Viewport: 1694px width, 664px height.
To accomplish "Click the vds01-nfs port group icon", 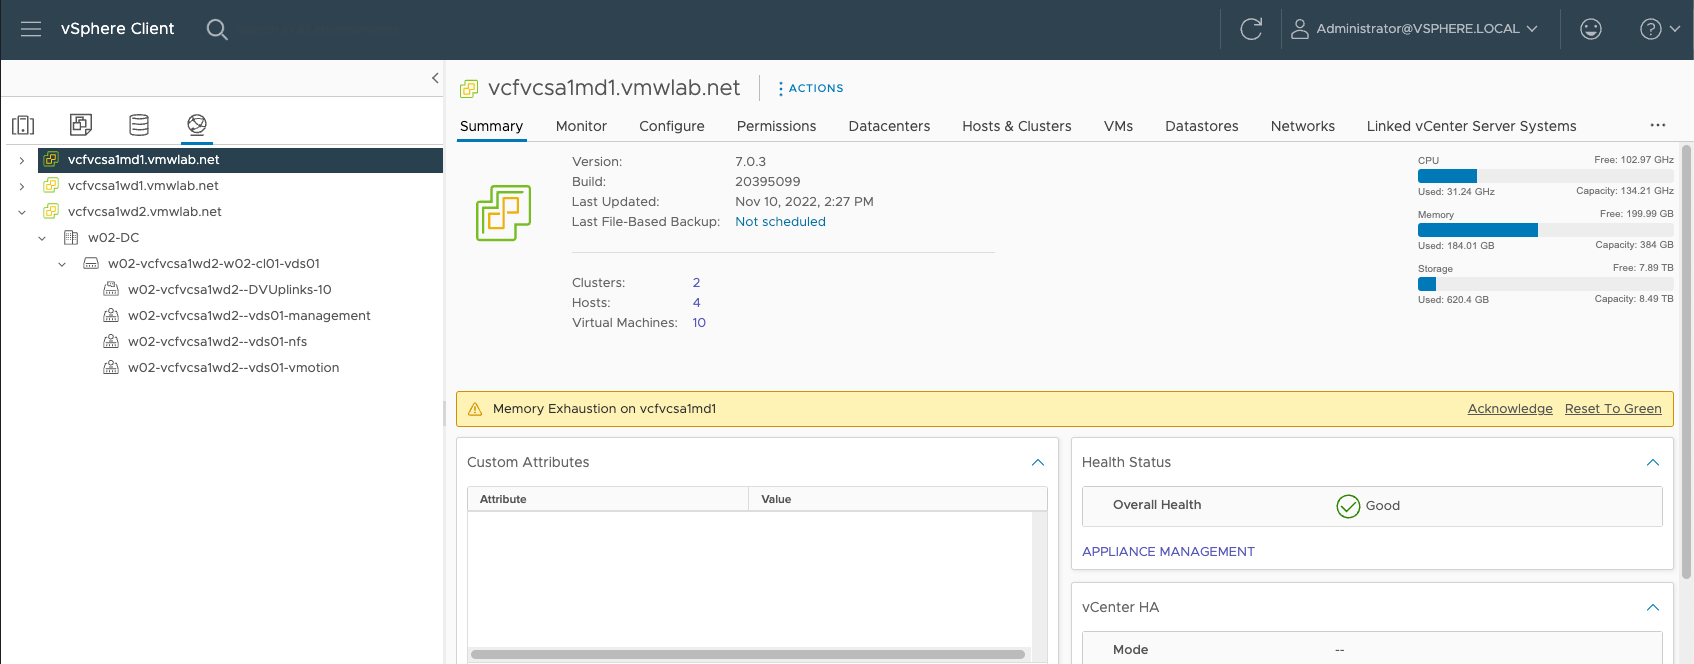I will tap(111, 341).
